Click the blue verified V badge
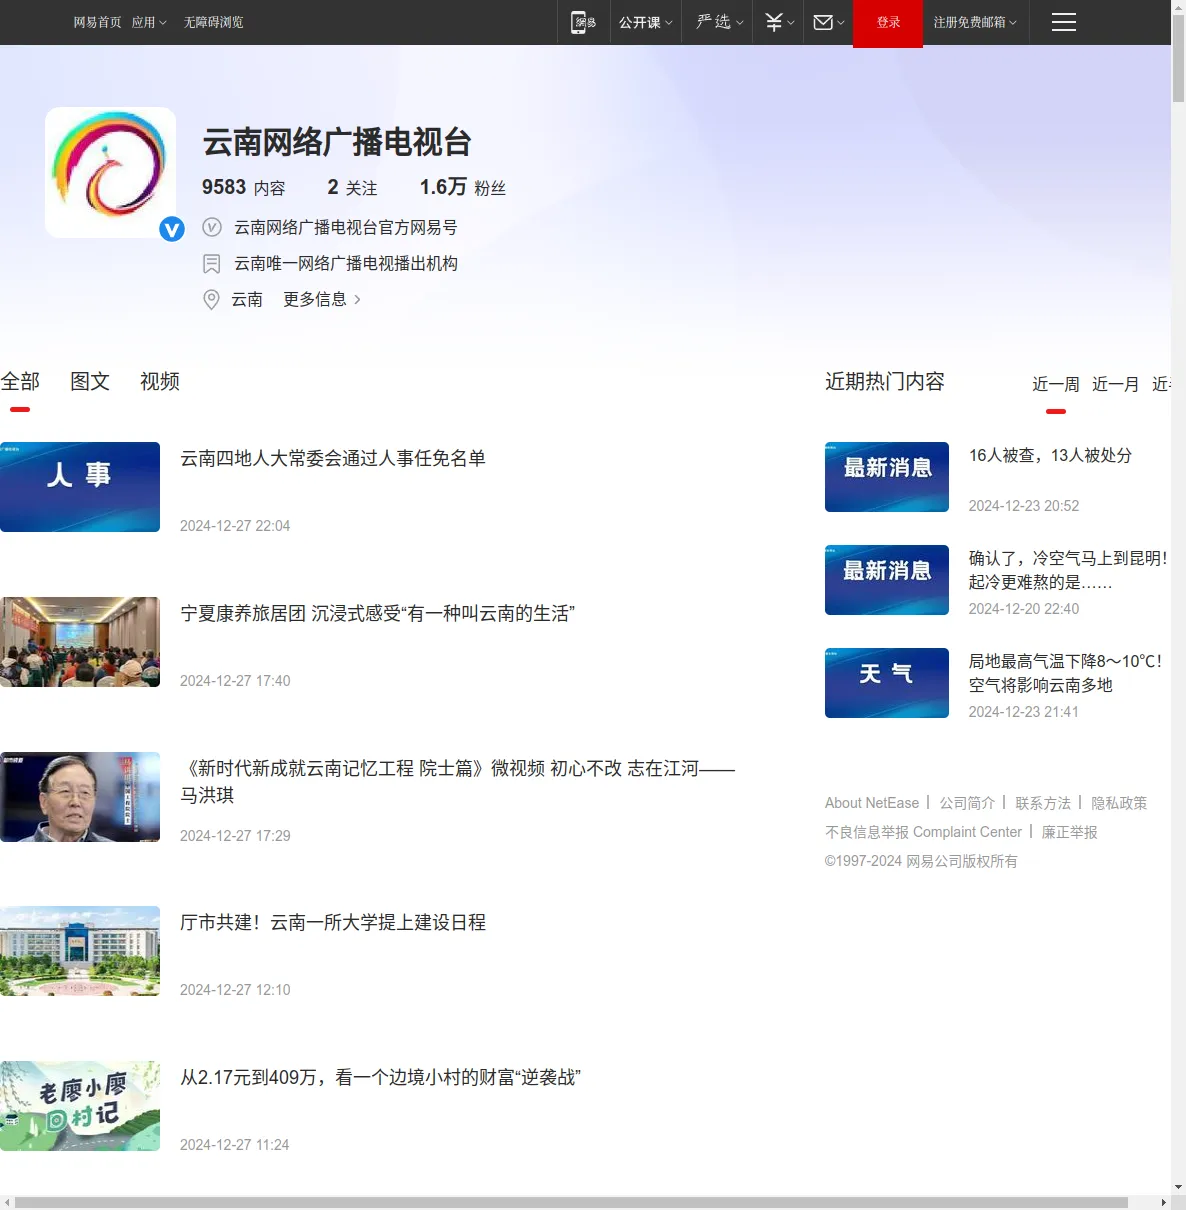 coord(172,229)
